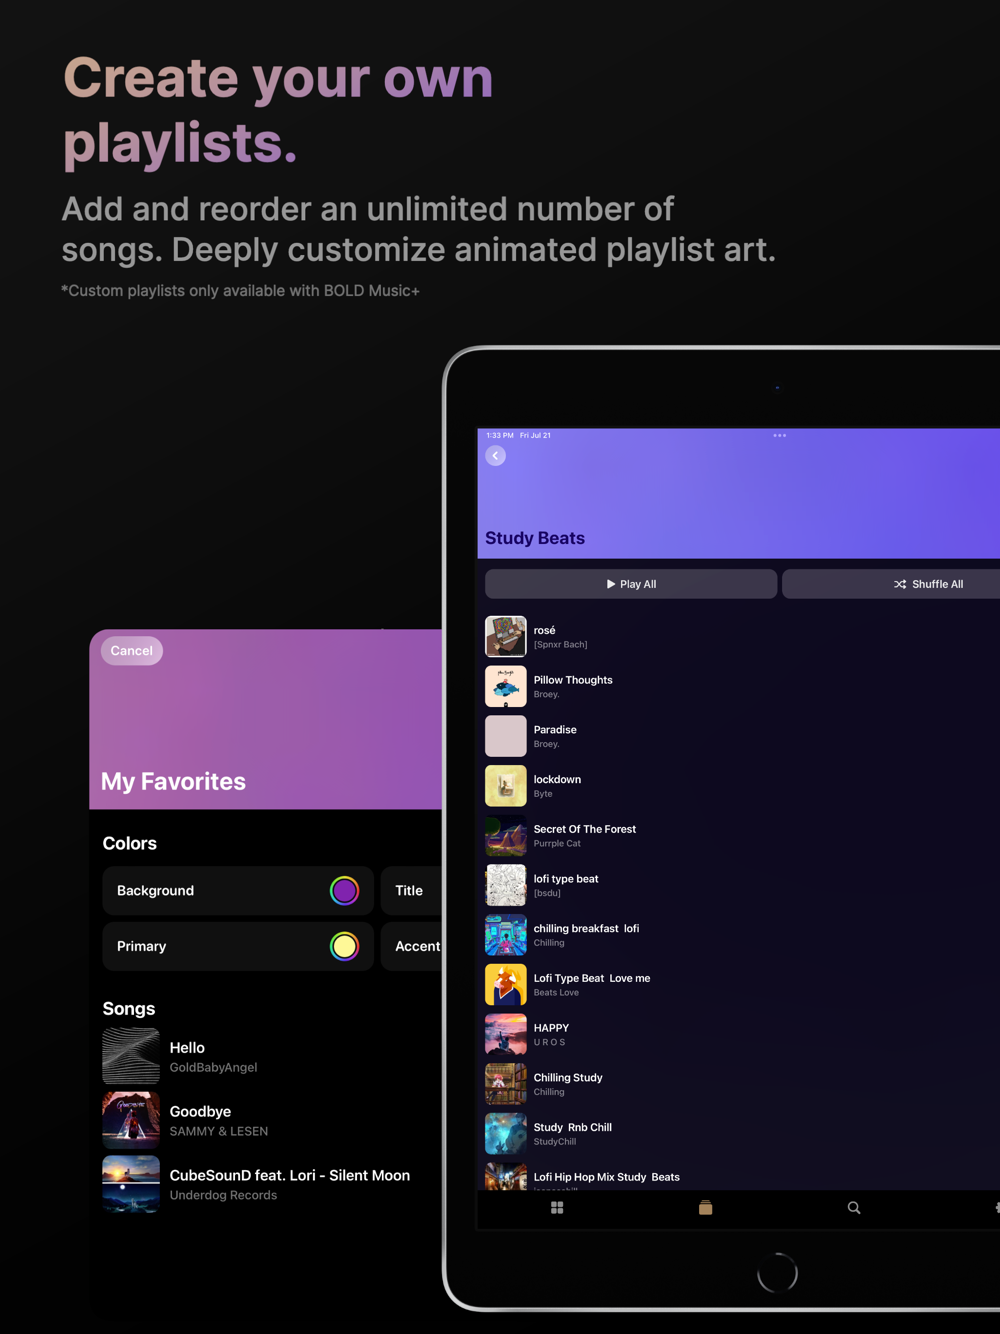The height and width of the screenshot is (1334, 1000).
Task: Click artist name "[bsdu]"
Action: pos(547,894)
